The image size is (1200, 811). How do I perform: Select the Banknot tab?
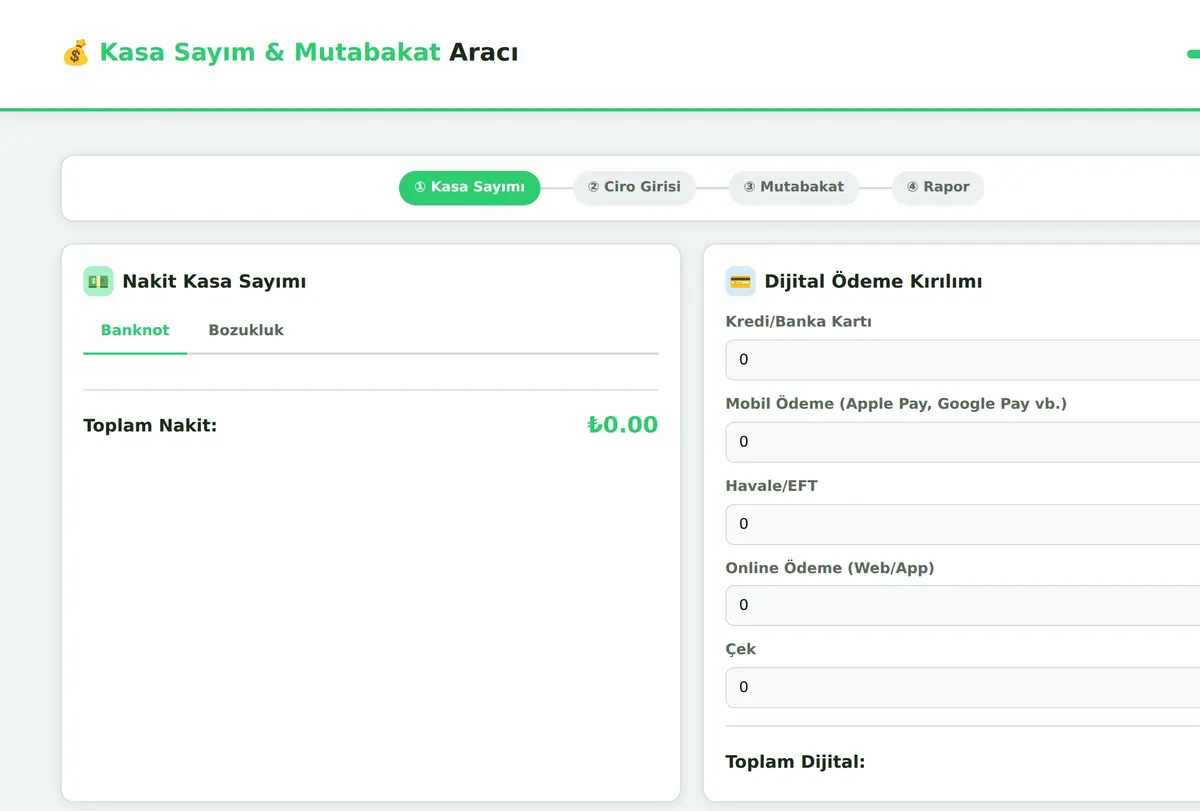click(x=135, y=330)
